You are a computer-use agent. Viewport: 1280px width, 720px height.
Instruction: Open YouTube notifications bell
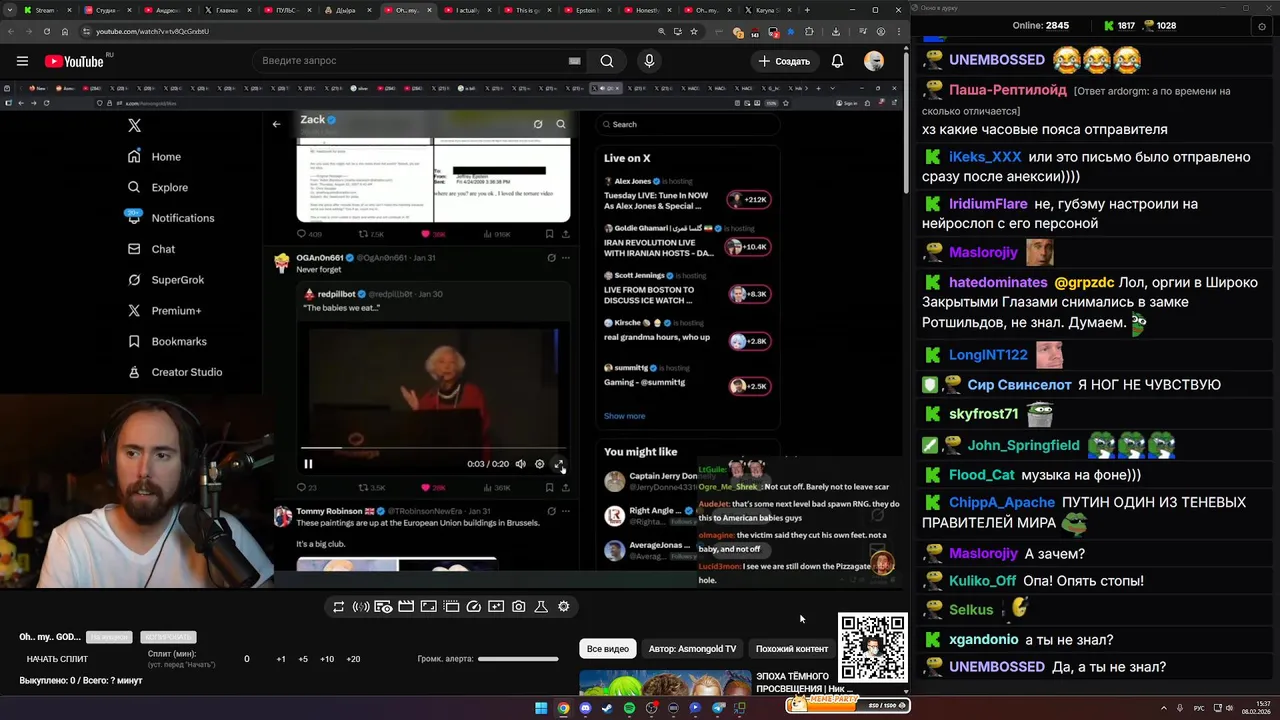838,61
